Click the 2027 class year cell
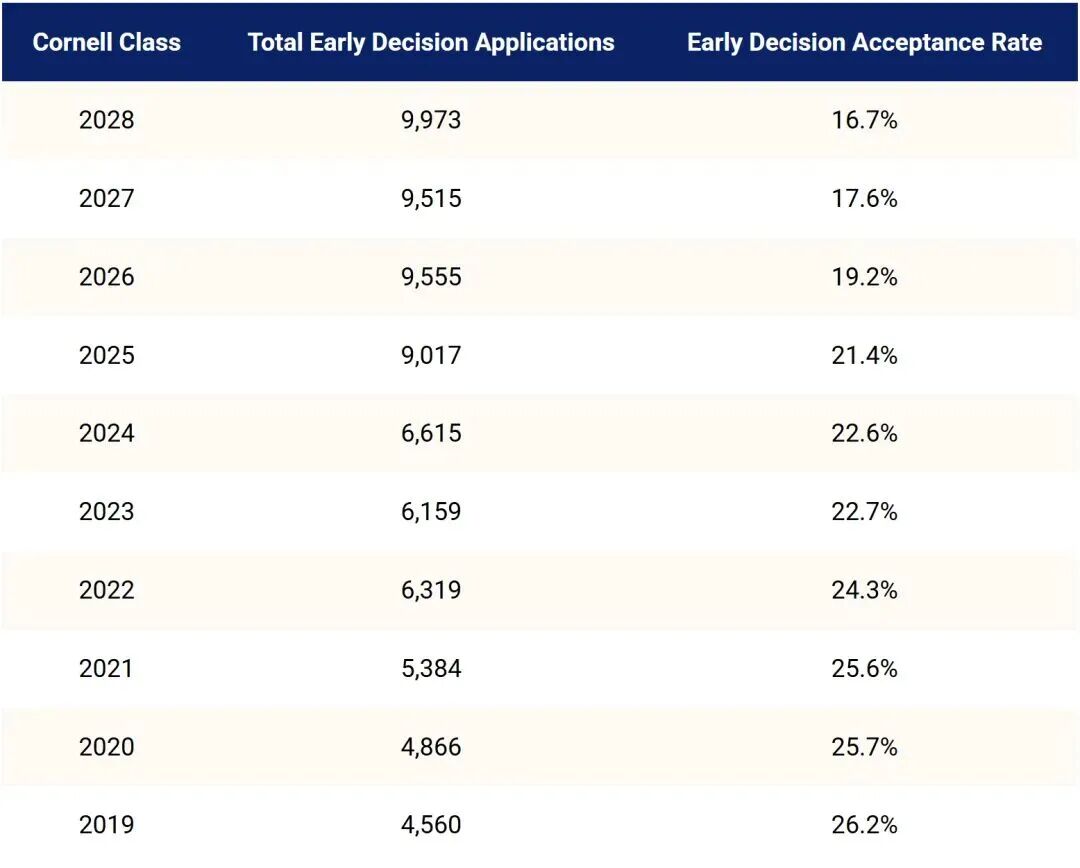Viewport: 1080px width, 868px height. point(107,198)
